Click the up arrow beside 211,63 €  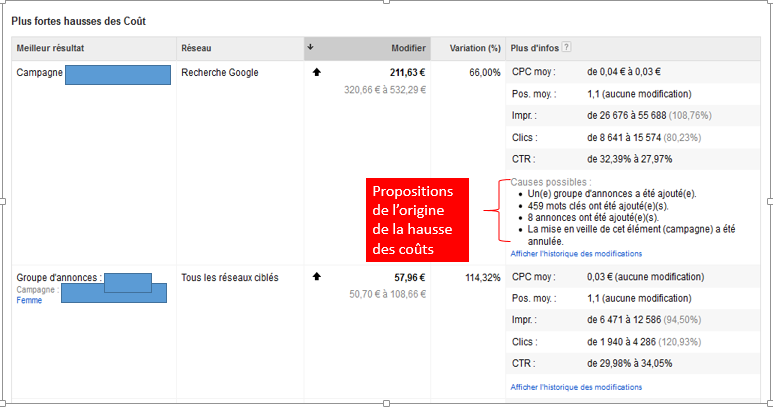[316, 72]
